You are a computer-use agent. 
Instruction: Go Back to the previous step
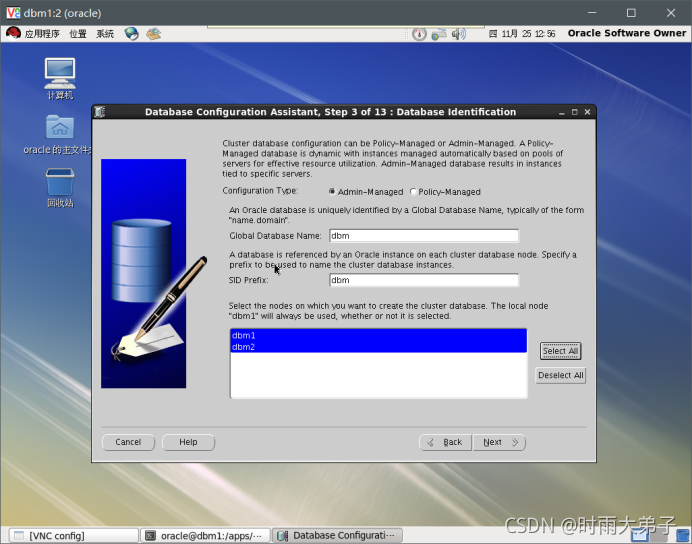[446, 443]
